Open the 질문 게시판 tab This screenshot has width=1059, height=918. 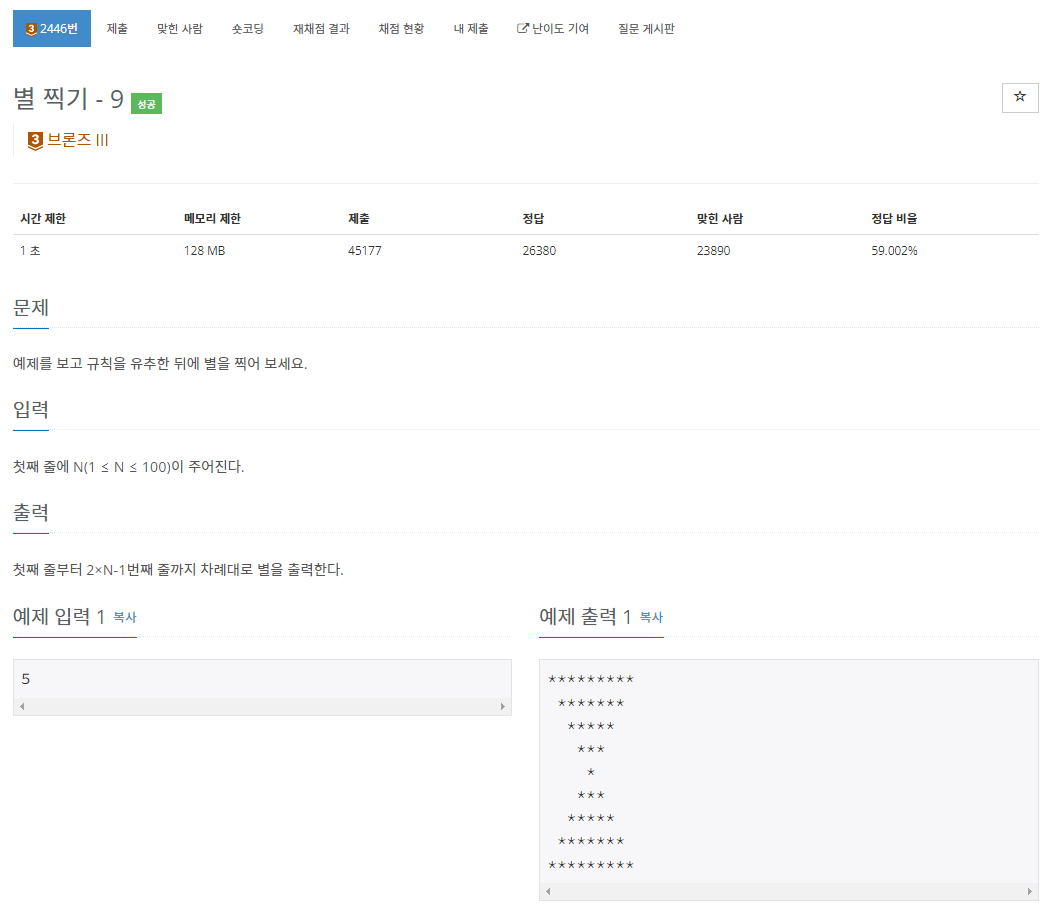pyautogui.click(x=646, y=28)
